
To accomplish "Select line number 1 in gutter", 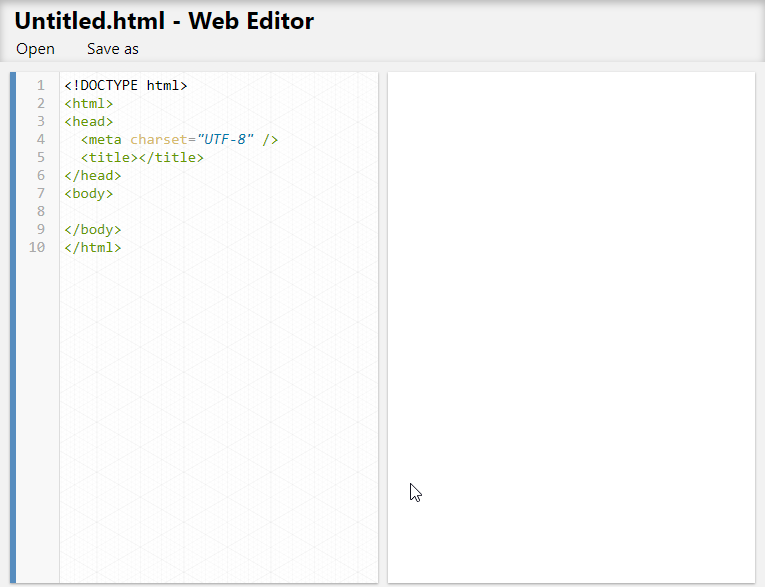I will coord(41,85).
